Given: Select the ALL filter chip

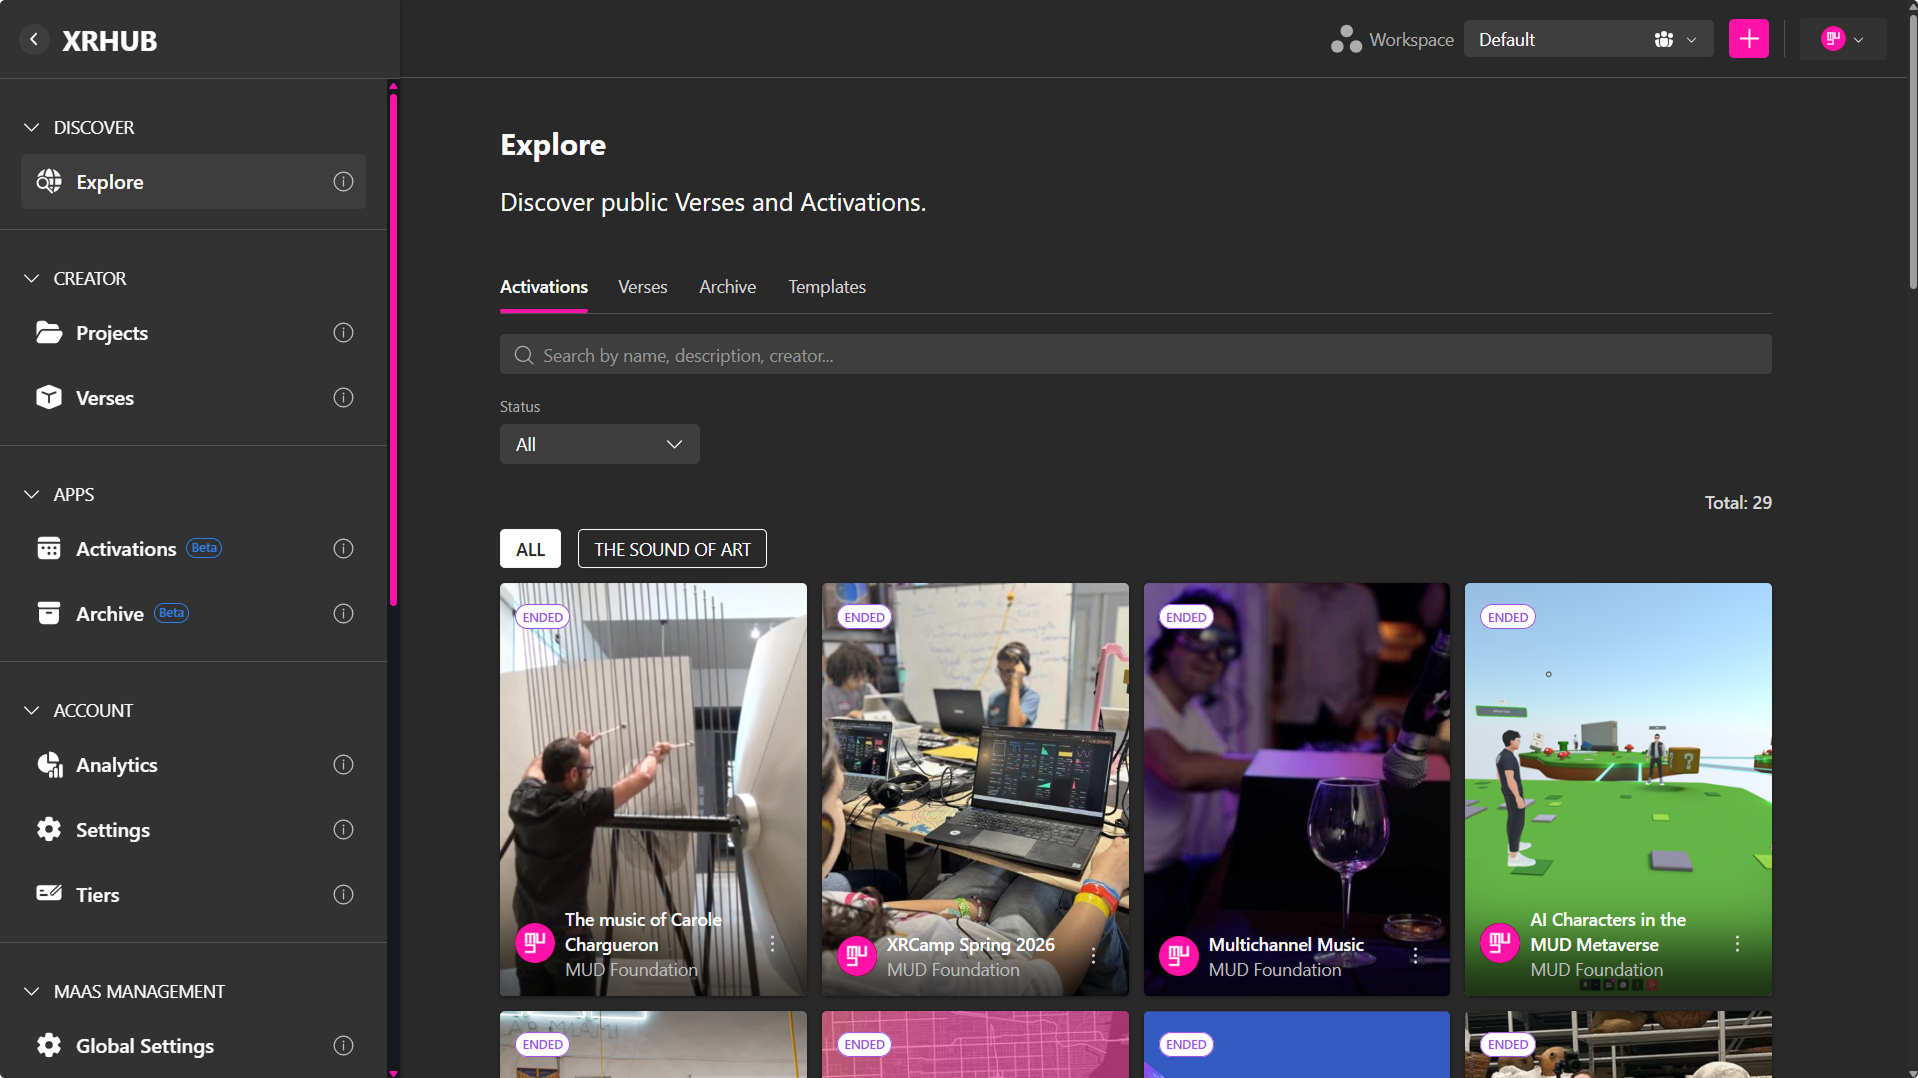Looking at the screenshot, I should (530, 549).
